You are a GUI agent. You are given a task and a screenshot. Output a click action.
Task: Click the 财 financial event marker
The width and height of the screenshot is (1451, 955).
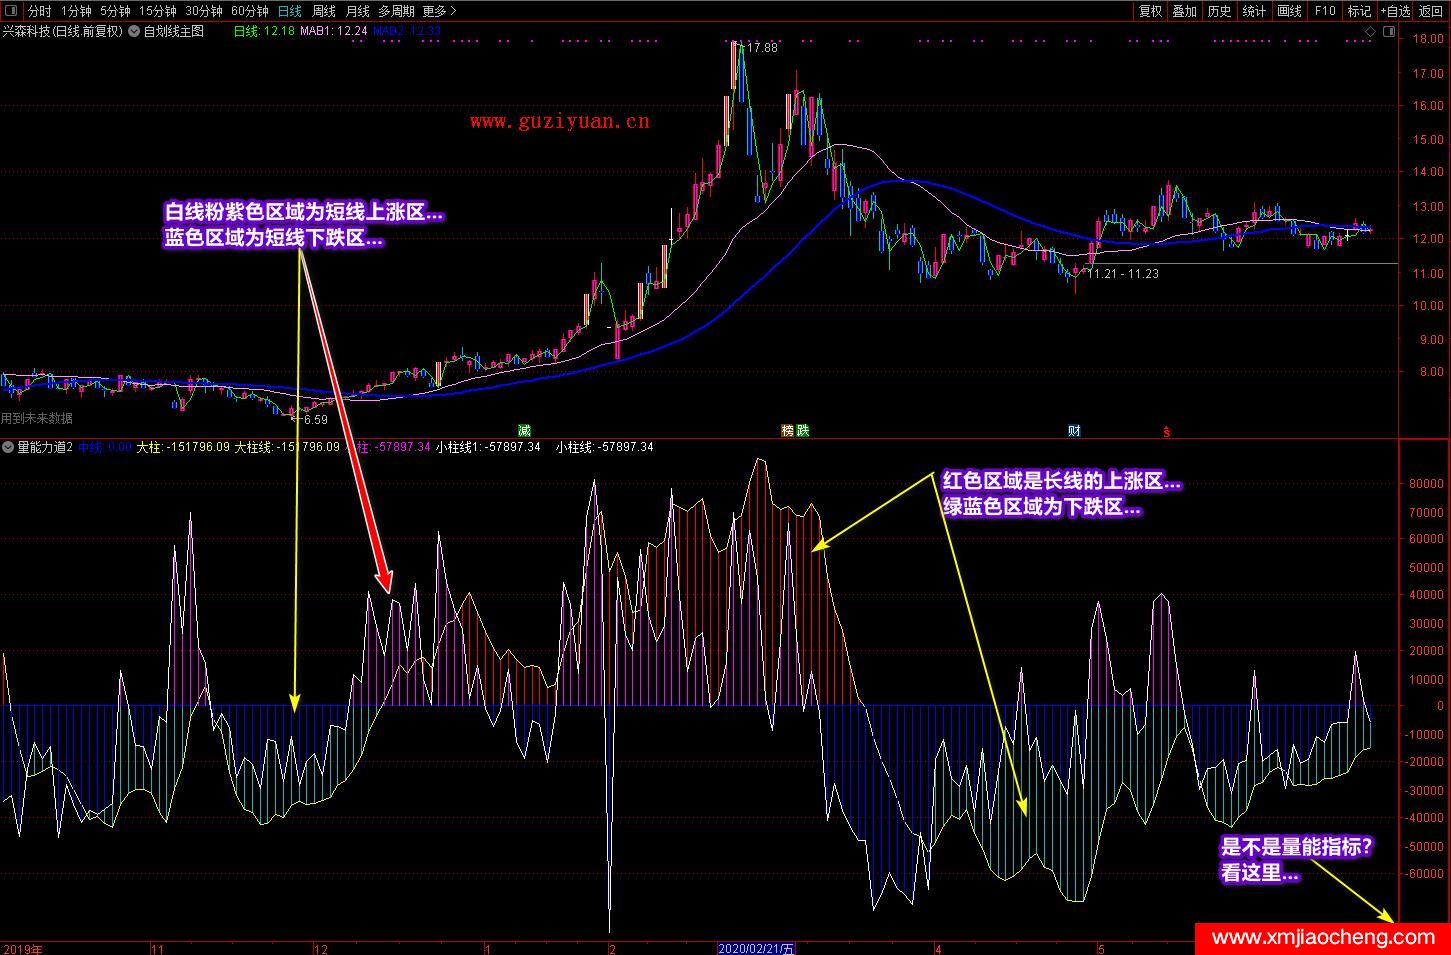tap(1074, 431)
